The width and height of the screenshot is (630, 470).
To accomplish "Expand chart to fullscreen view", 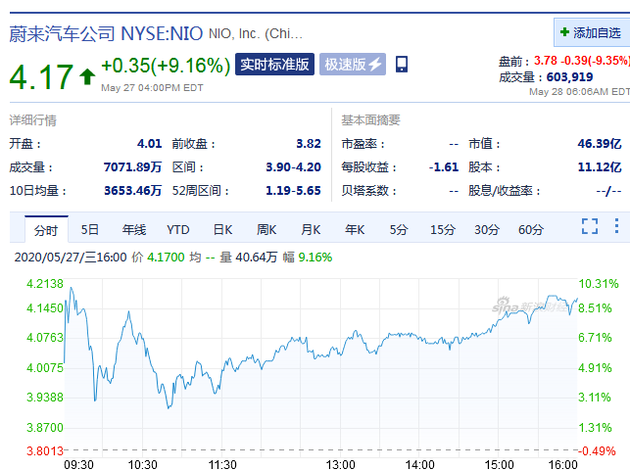I will pyautogui.click(x=589, y=226).
